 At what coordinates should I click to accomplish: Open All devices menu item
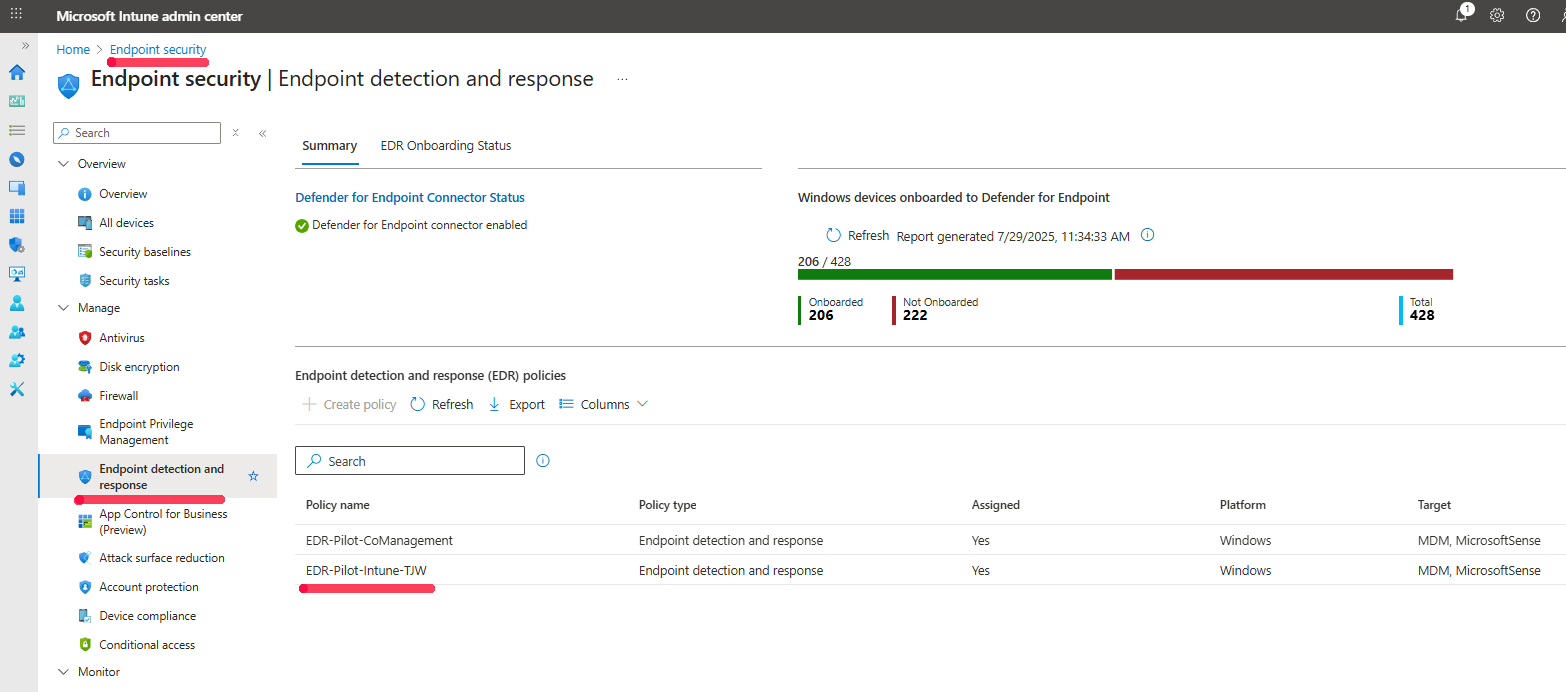pos(127,223)
